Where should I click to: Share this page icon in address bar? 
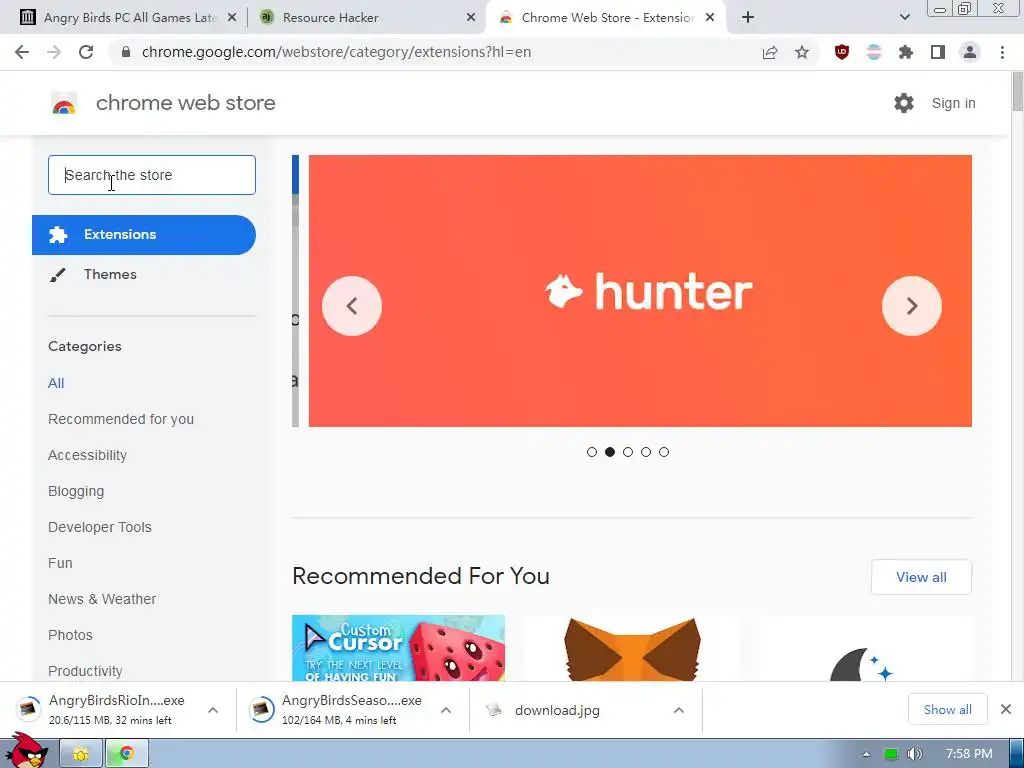coord(770,52)
